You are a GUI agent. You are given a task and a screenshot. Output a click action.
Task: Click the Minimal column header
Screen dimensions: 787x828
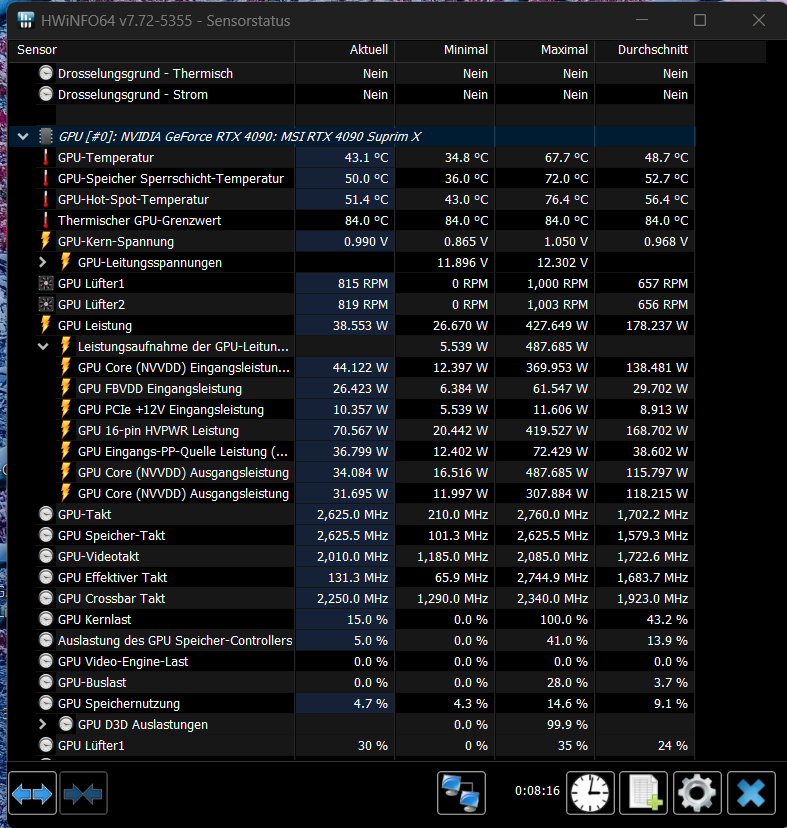(445, 50)
